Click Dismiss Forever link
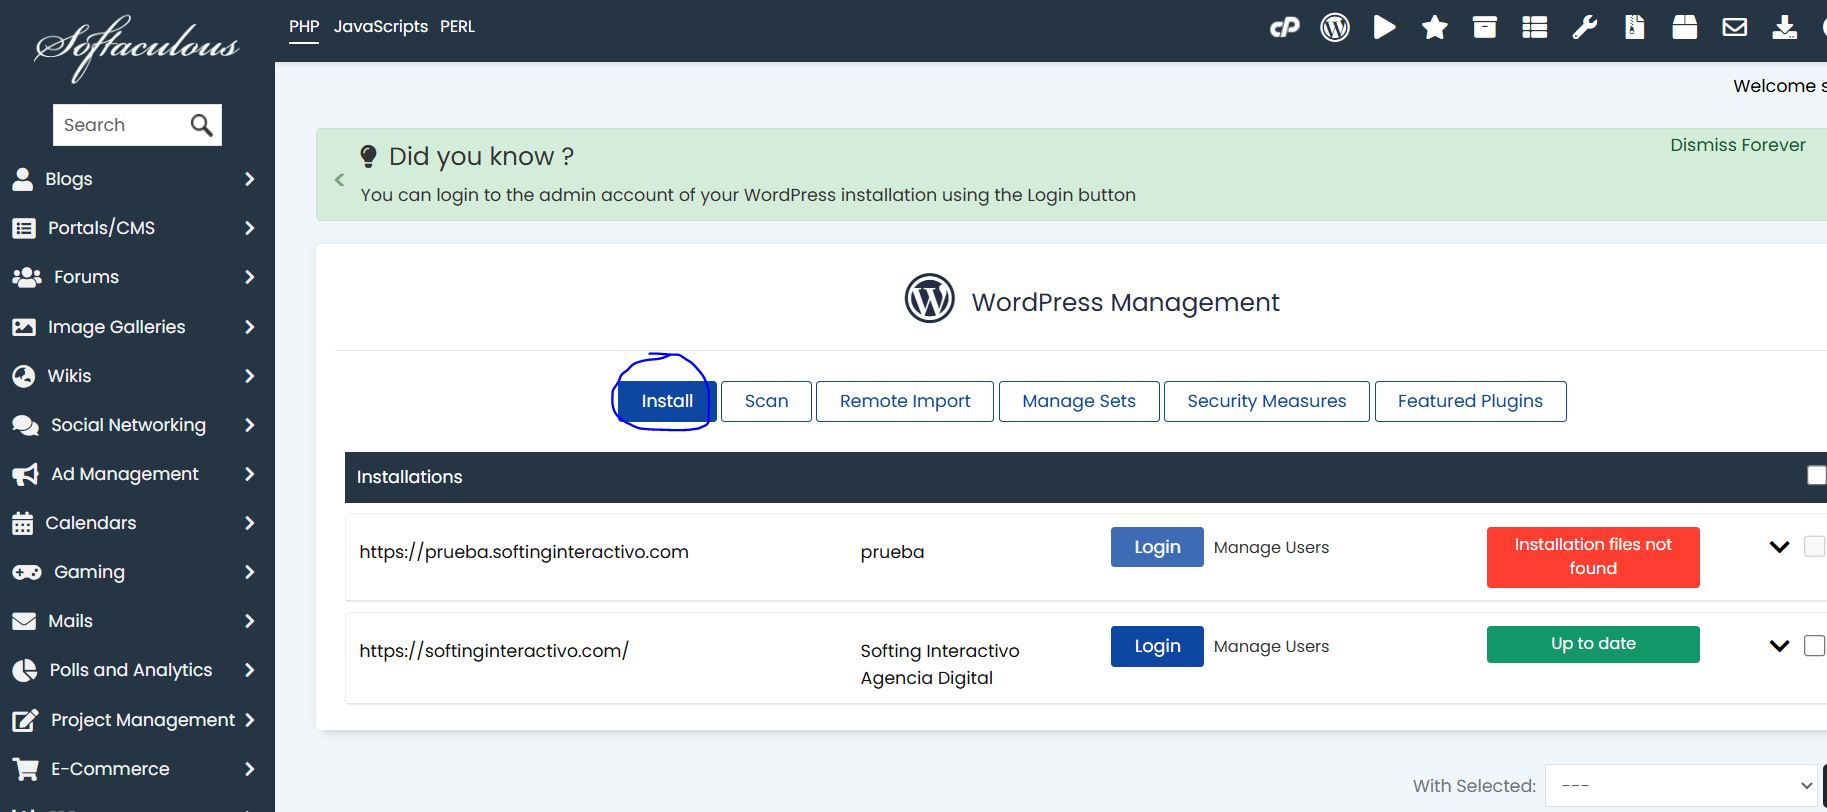 1737,145
